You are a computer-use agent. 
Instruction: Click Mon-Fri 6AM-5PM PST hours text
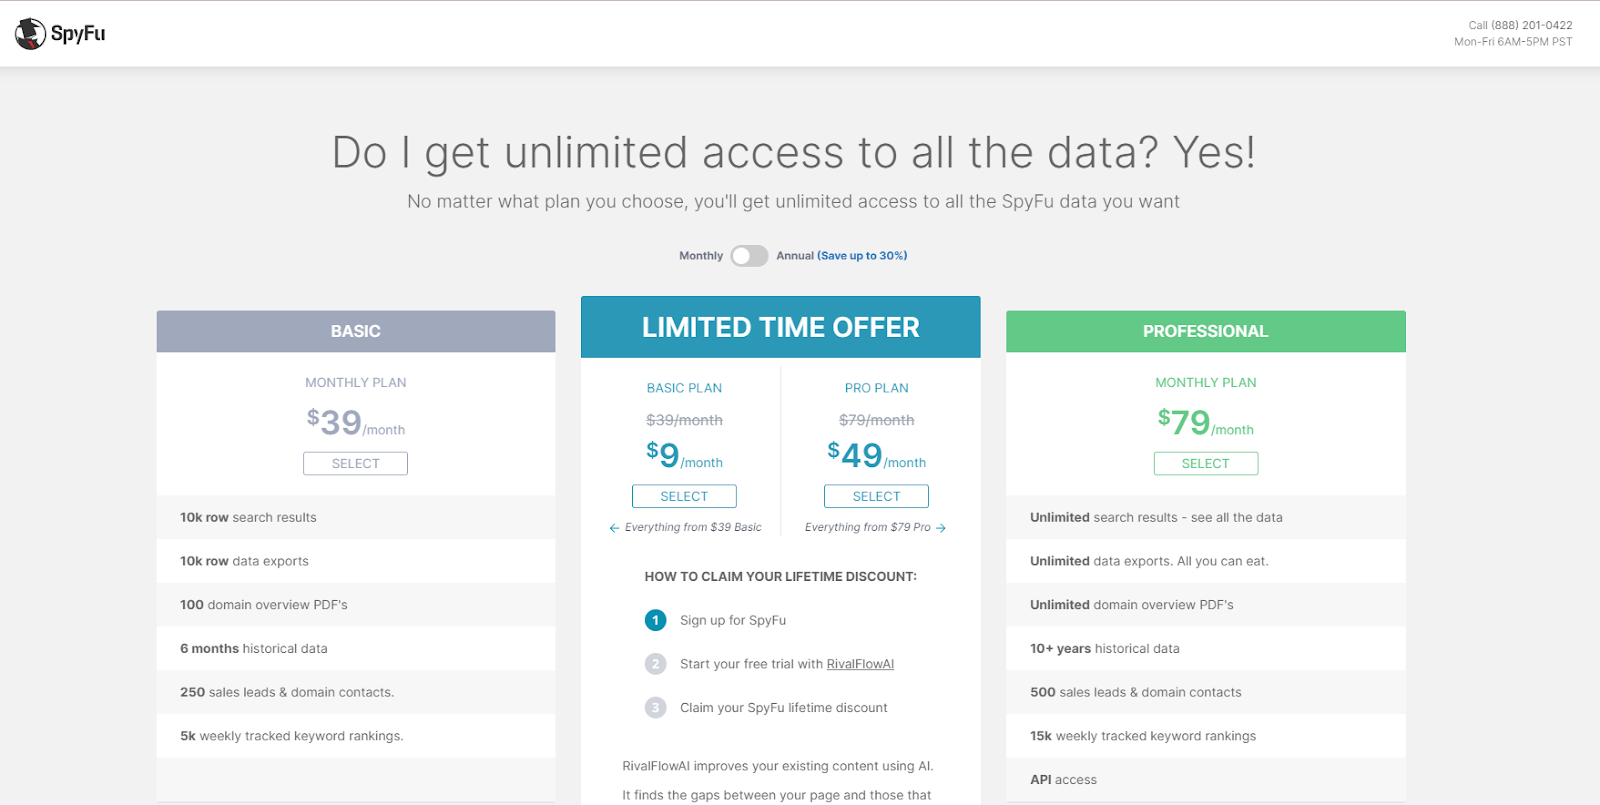1513,42
